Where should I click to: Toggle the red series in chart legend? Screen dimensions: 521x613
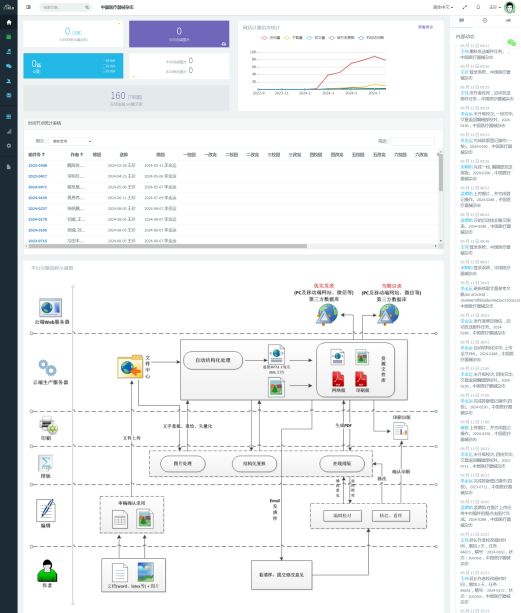click(x=270, y=38)
